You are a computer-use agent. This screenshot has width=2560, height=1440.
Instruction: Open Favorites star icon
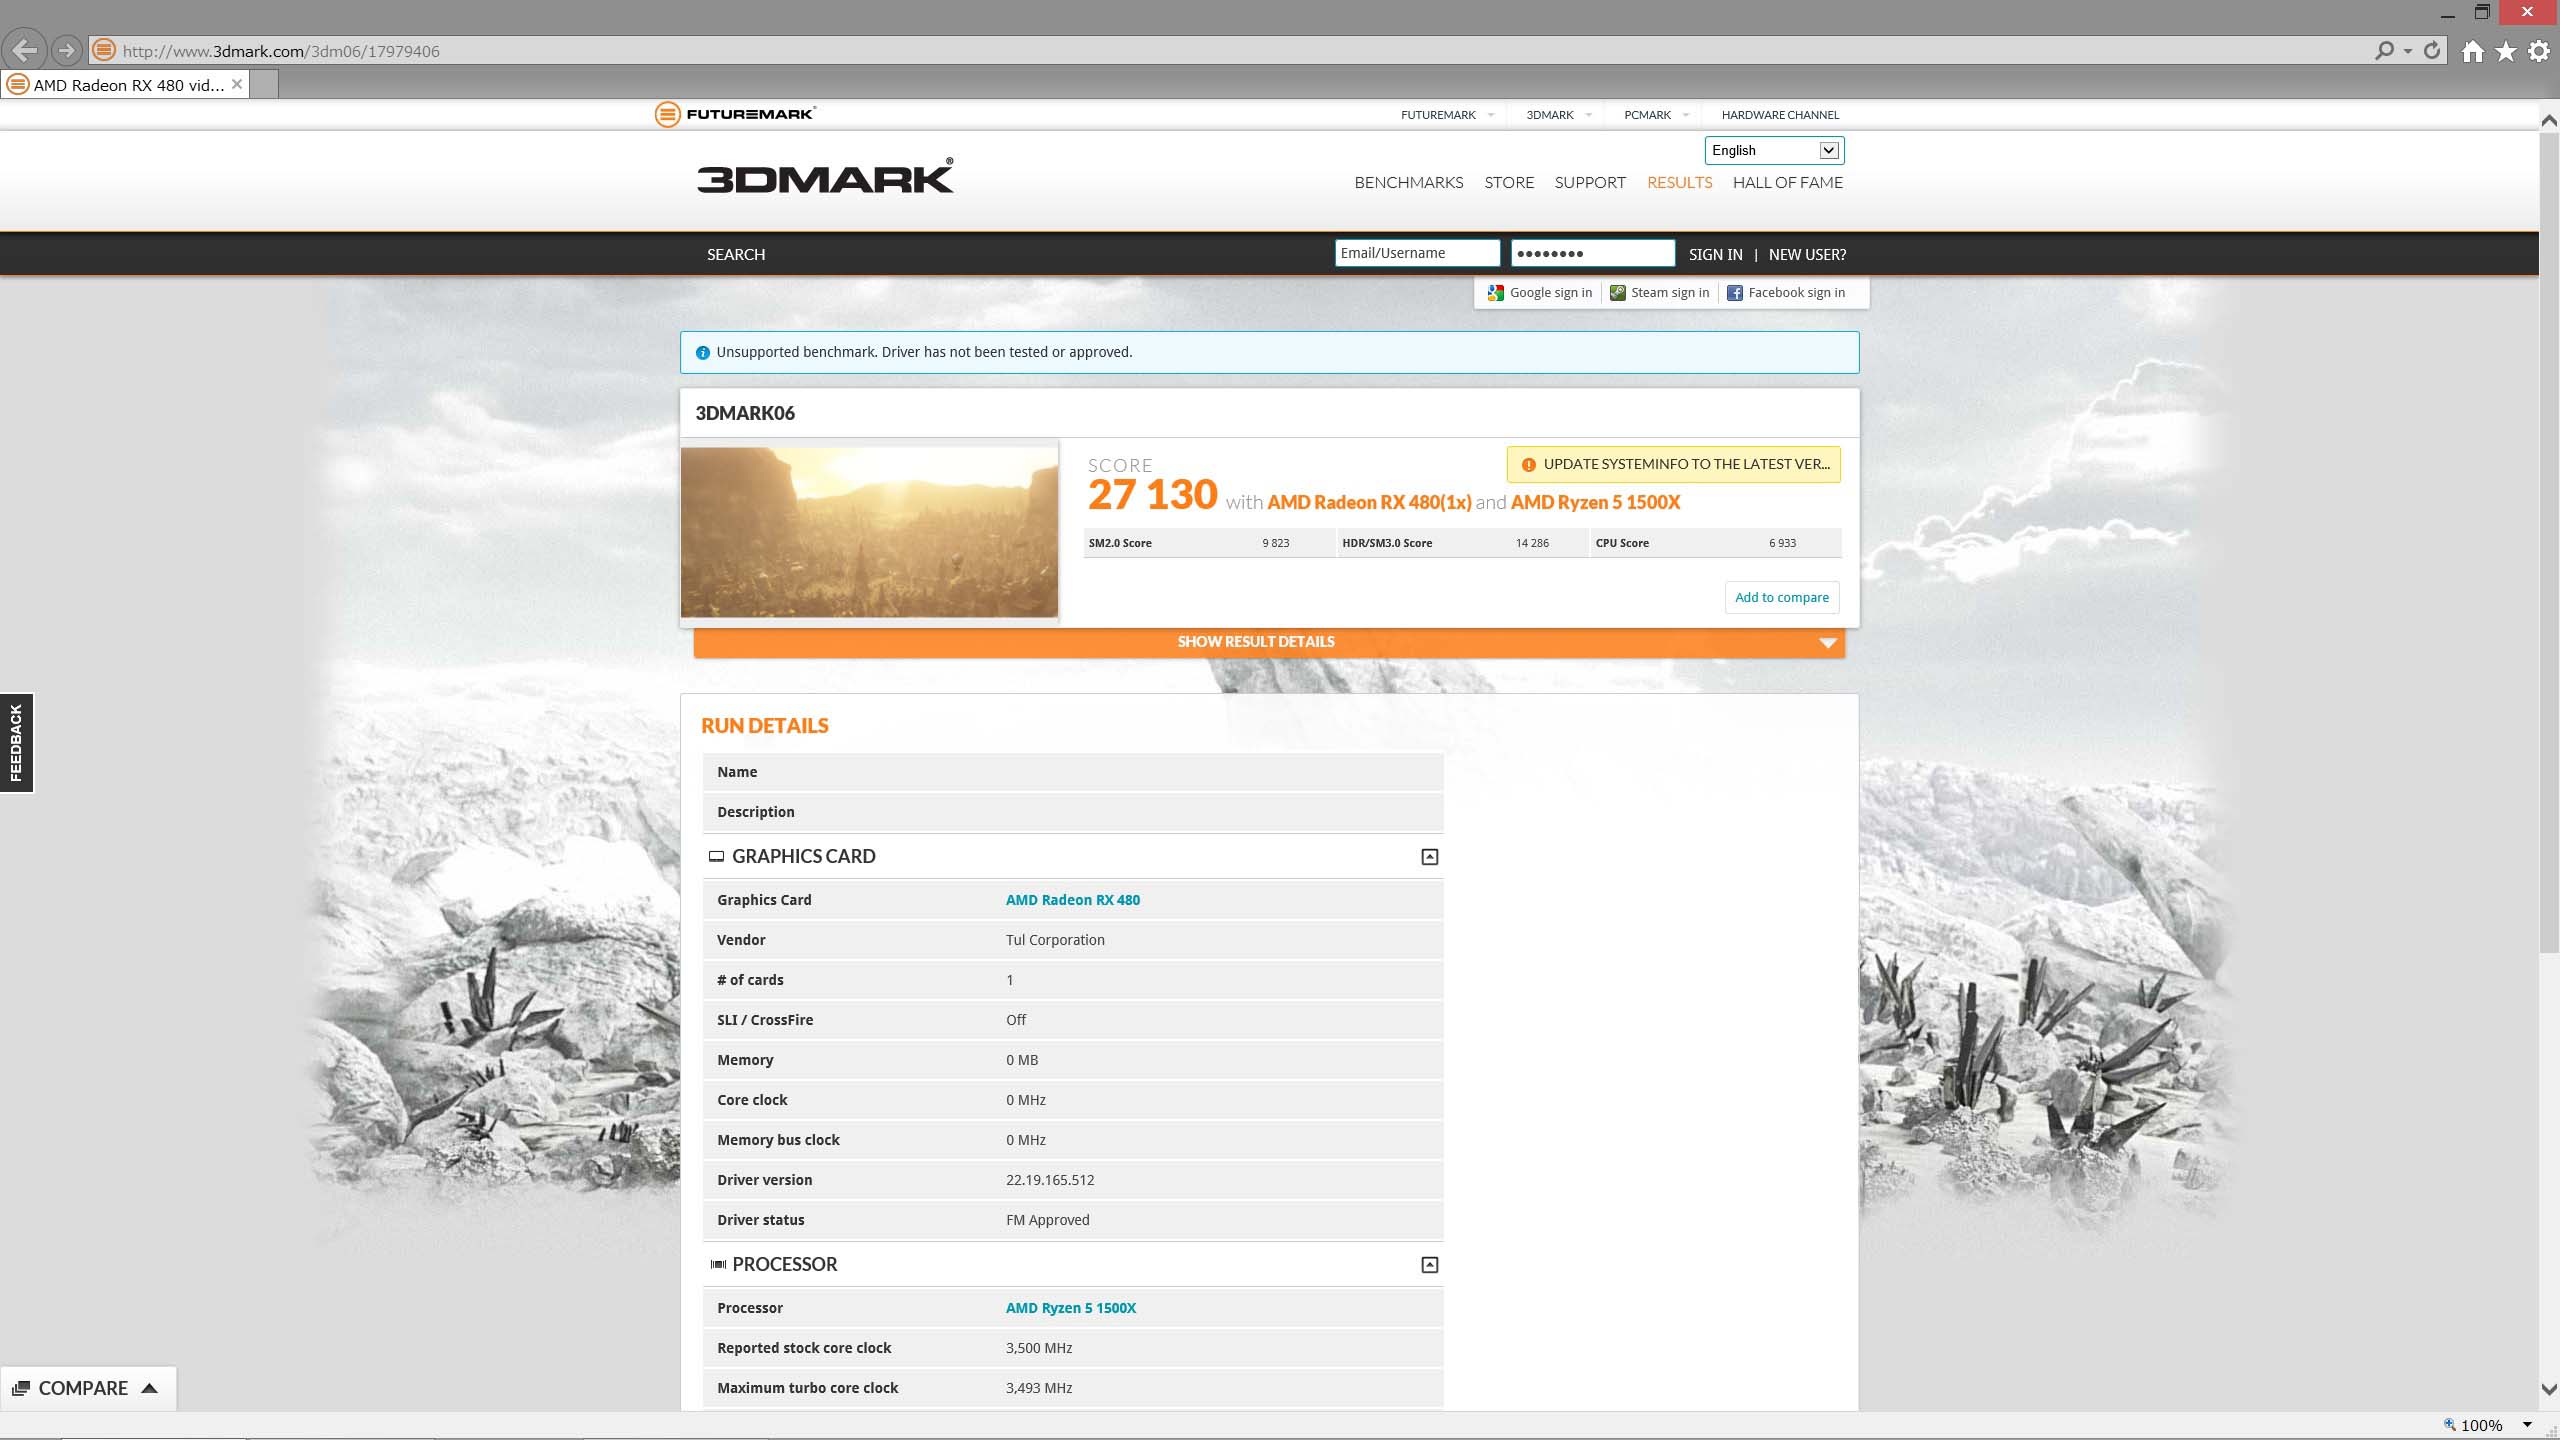(x=2505, y=51)
